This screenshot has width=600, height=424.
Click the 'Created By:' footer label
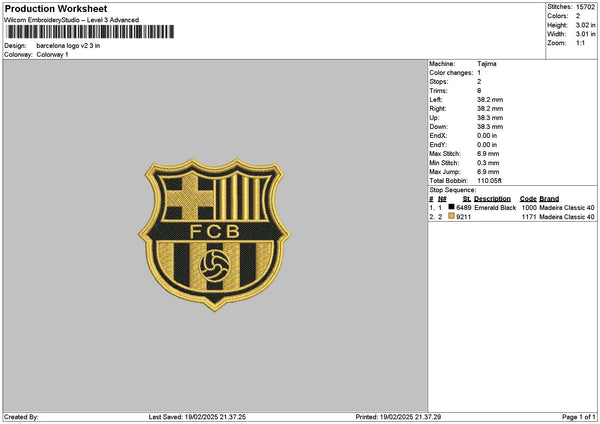point(21,417)
